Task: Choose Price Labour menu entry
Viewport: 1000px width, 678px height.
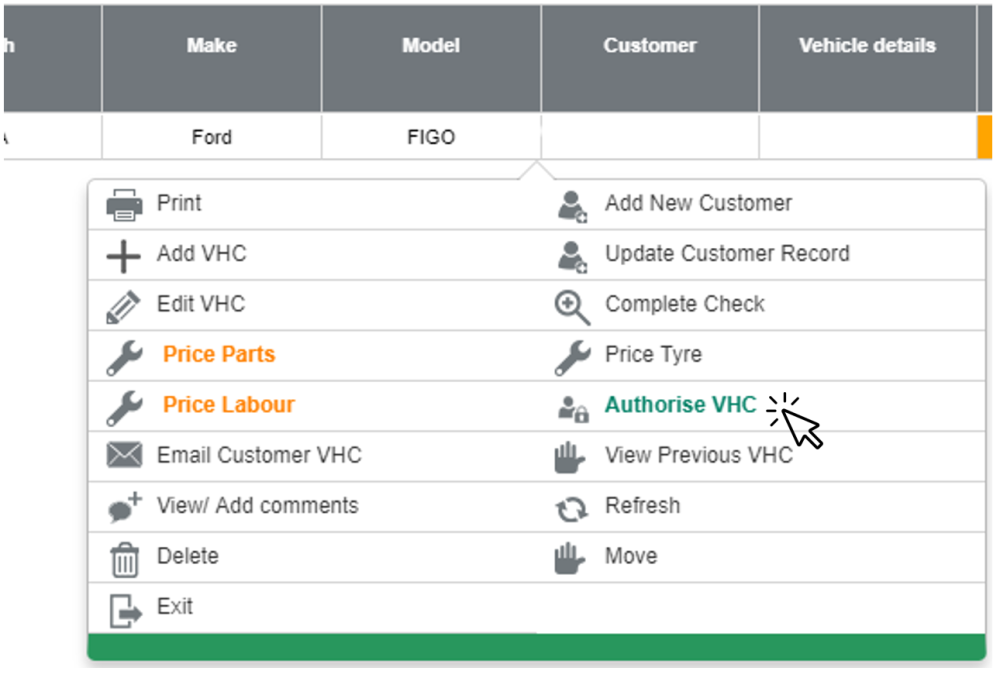Action: point(229,405)
